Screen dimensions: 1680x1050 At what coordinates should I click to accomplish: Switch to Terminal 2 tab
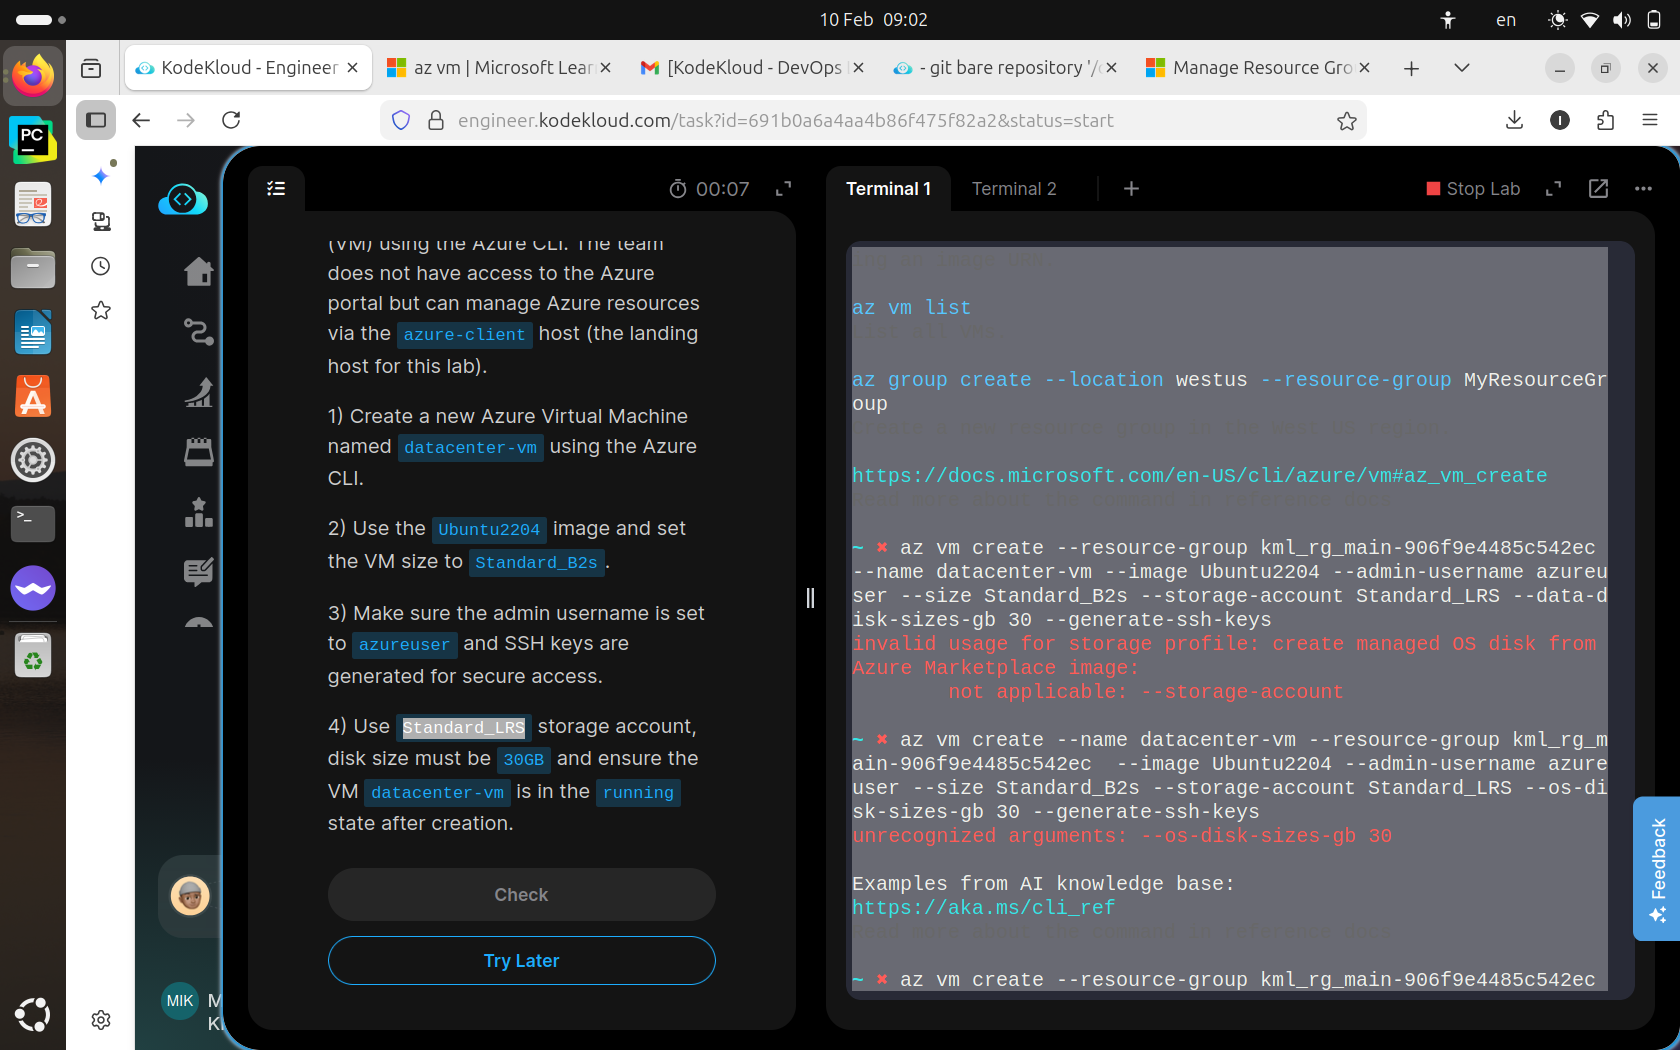click(x=1014, y=189)
